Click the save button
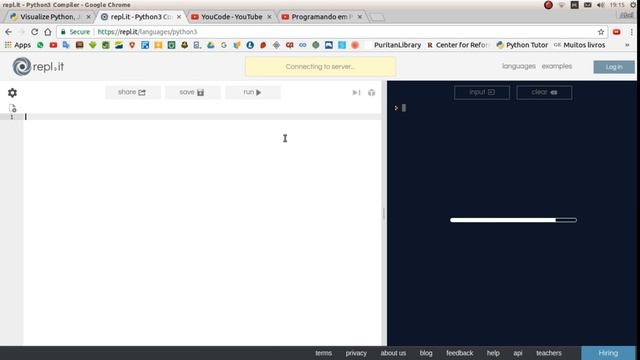This screenshot has width=640, height=360. 192,92
